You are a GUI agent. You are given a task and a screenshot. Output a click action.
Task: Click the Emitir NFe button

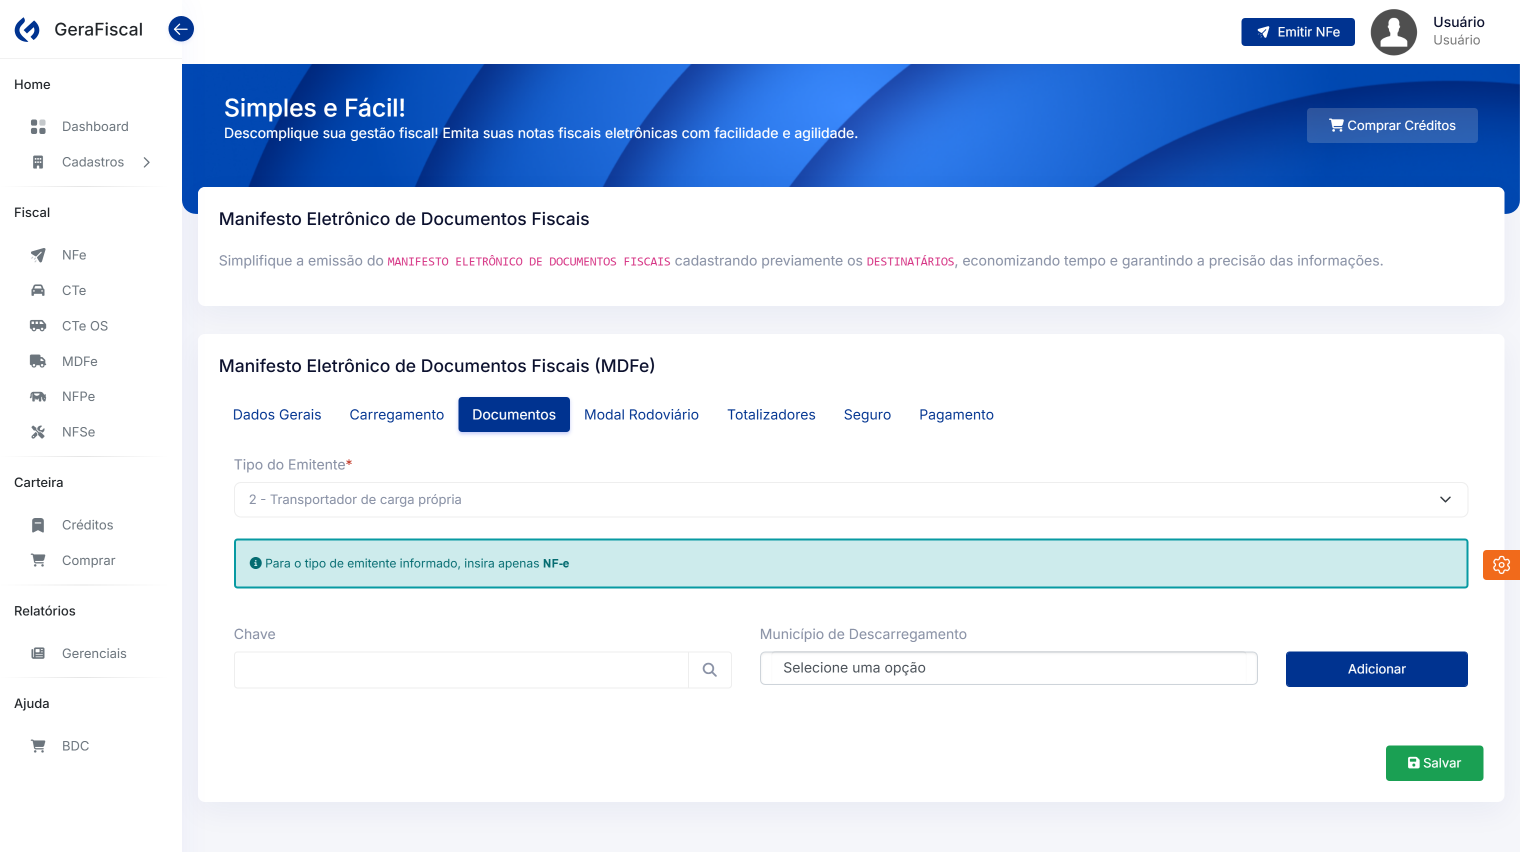coord(1298,32)
